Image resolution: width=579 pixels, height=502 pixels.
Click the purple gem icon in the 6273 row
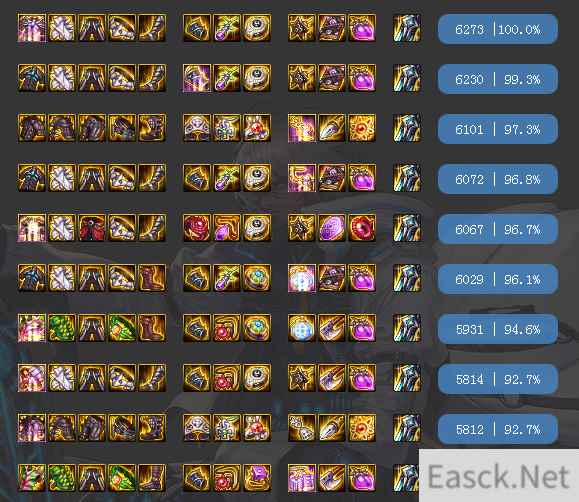(x=362, y=28)
